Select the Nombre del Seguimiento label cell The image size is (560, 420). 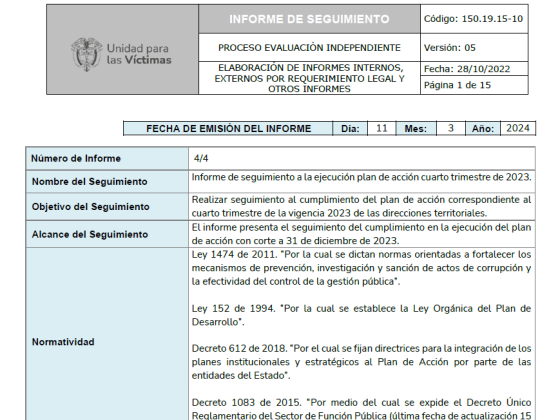pyautogui.click(x=107, y=181)
